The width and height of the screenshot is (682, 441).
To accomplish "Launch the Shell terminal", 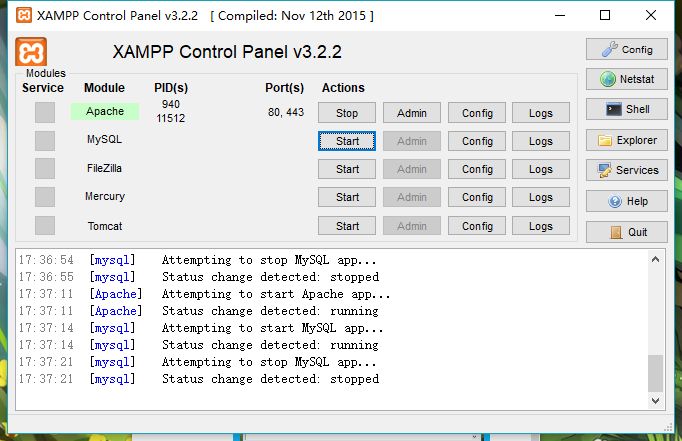I will click(x=626, y=109).
